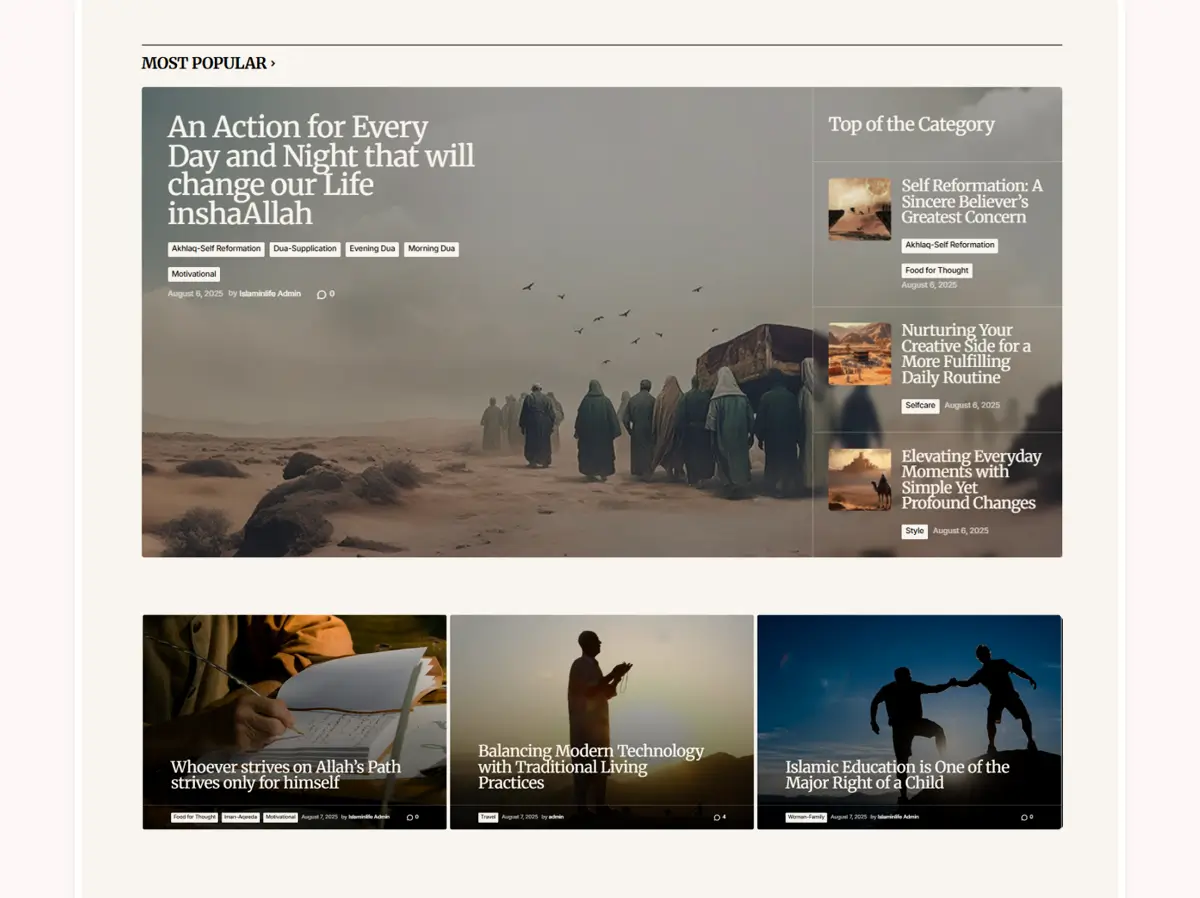Click the 'Selfcare' category tag
The image size is (1200, 898).
point(920,406)
